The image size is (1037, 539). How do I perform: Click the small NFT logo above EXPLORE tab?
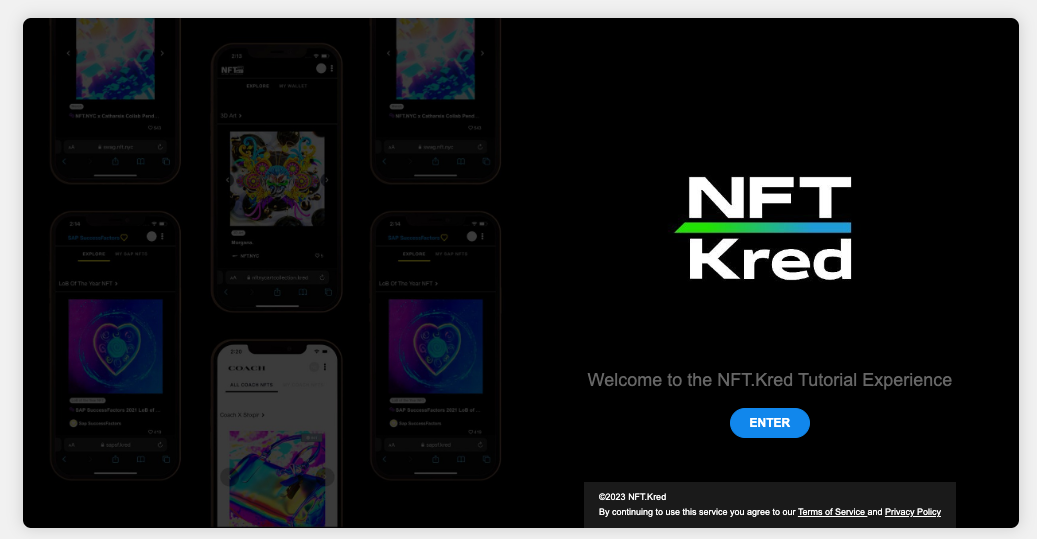pyautogui.click(x=232, y=69)
